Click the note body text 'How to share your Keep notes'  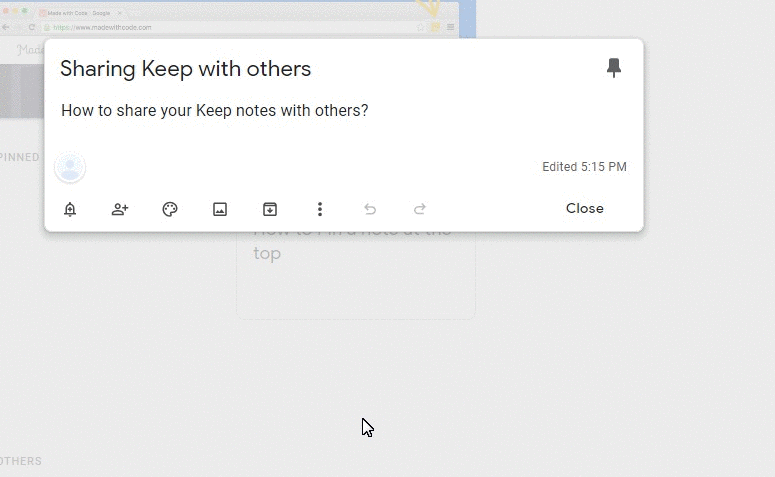[x=168, y=110]
